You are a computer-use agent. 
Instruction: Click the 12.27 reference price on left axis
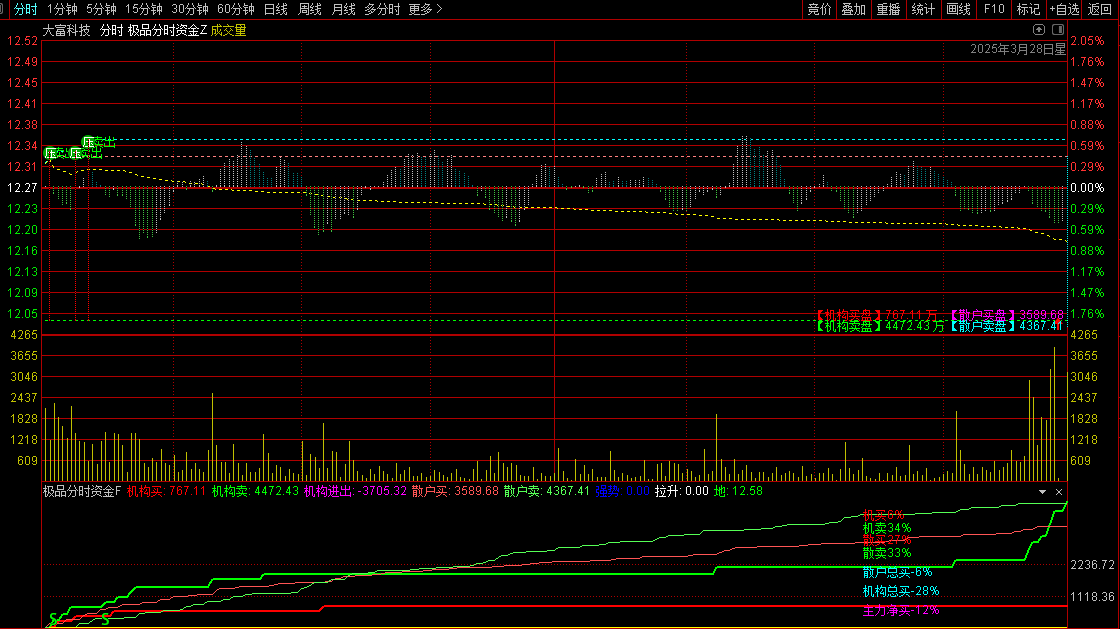pyautogui.click(x=22, y=188)
